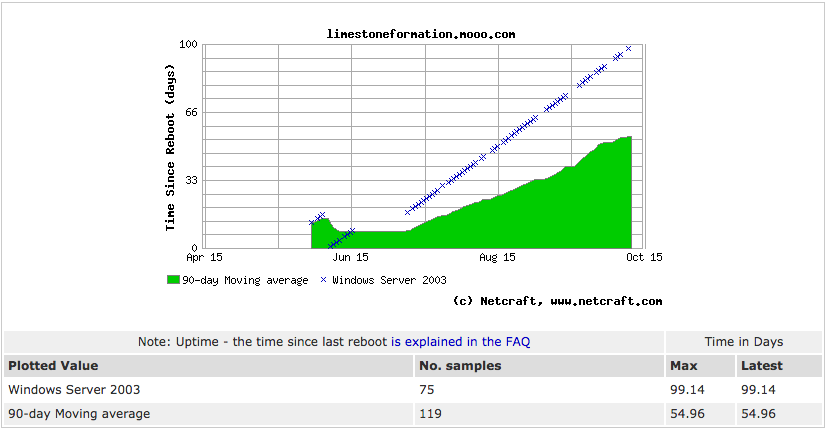Click the 'Oct 15' x-axis label
This screenshot has height=428, width=825.
point(644,257)
